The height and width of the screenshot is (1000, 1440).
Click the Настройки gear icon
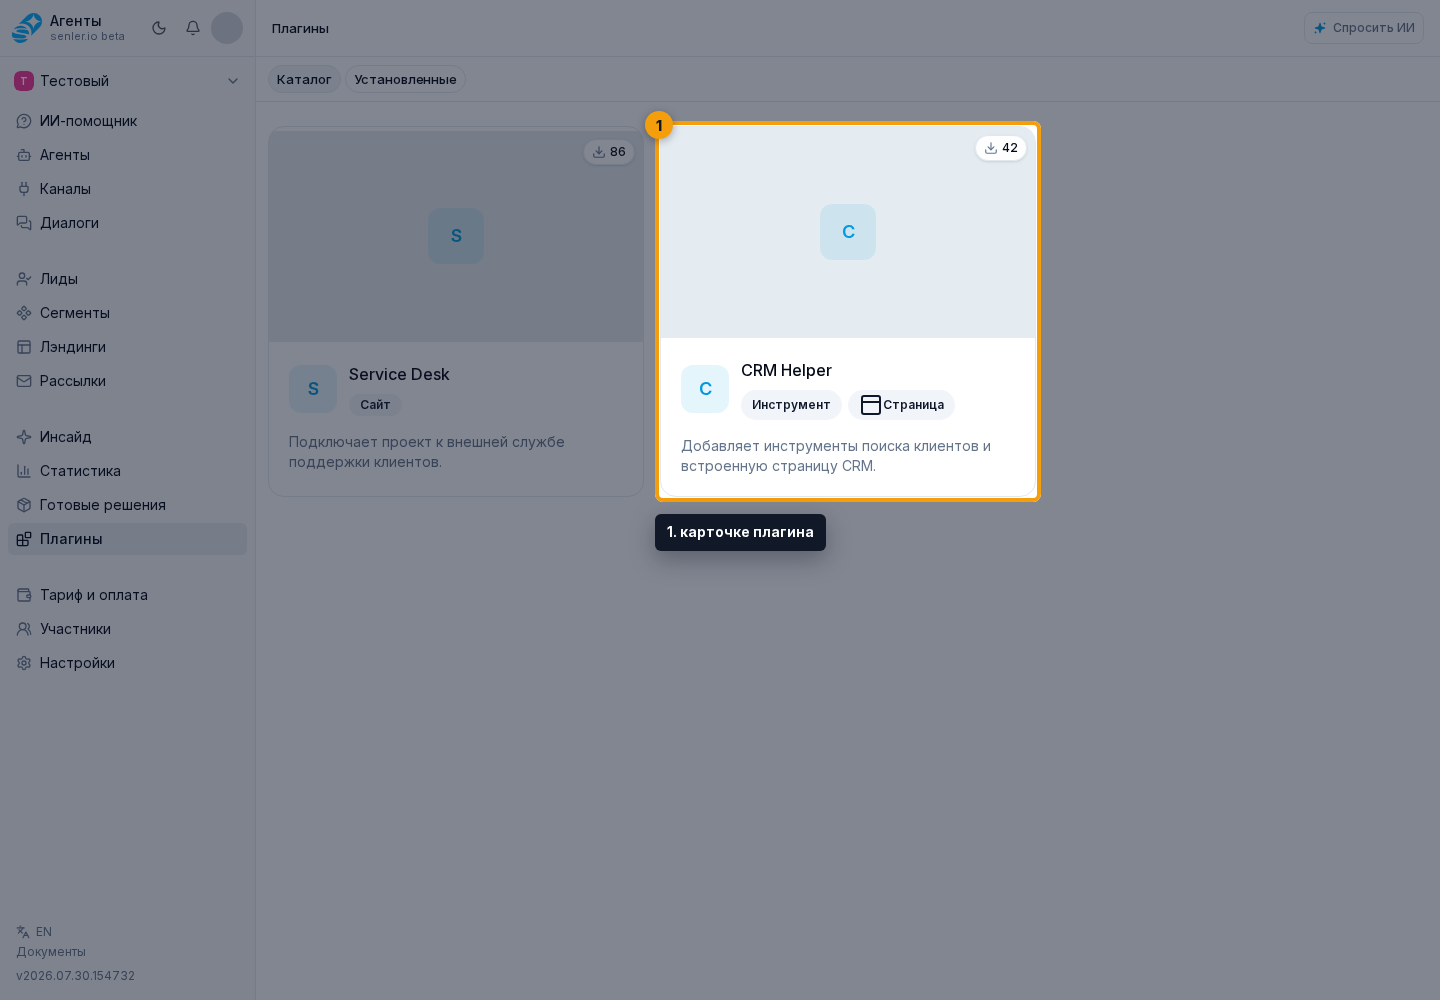(x=24, y=663)
